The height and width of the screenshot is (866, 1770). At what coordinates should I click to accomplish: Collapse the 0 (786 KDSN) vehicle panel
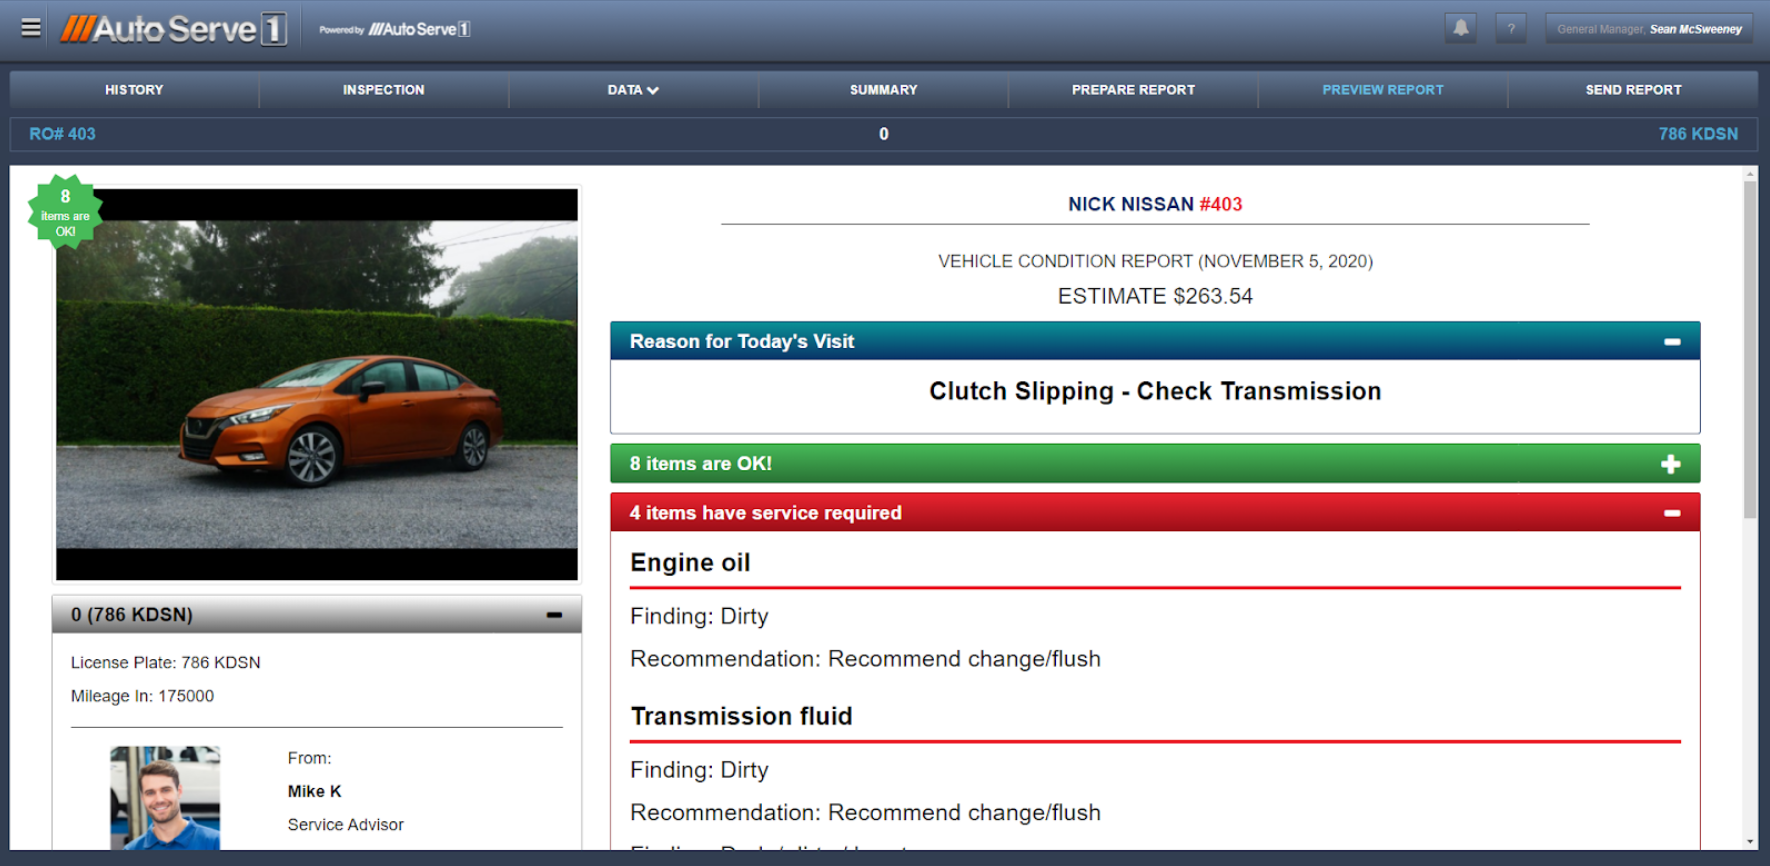point(554,615)
